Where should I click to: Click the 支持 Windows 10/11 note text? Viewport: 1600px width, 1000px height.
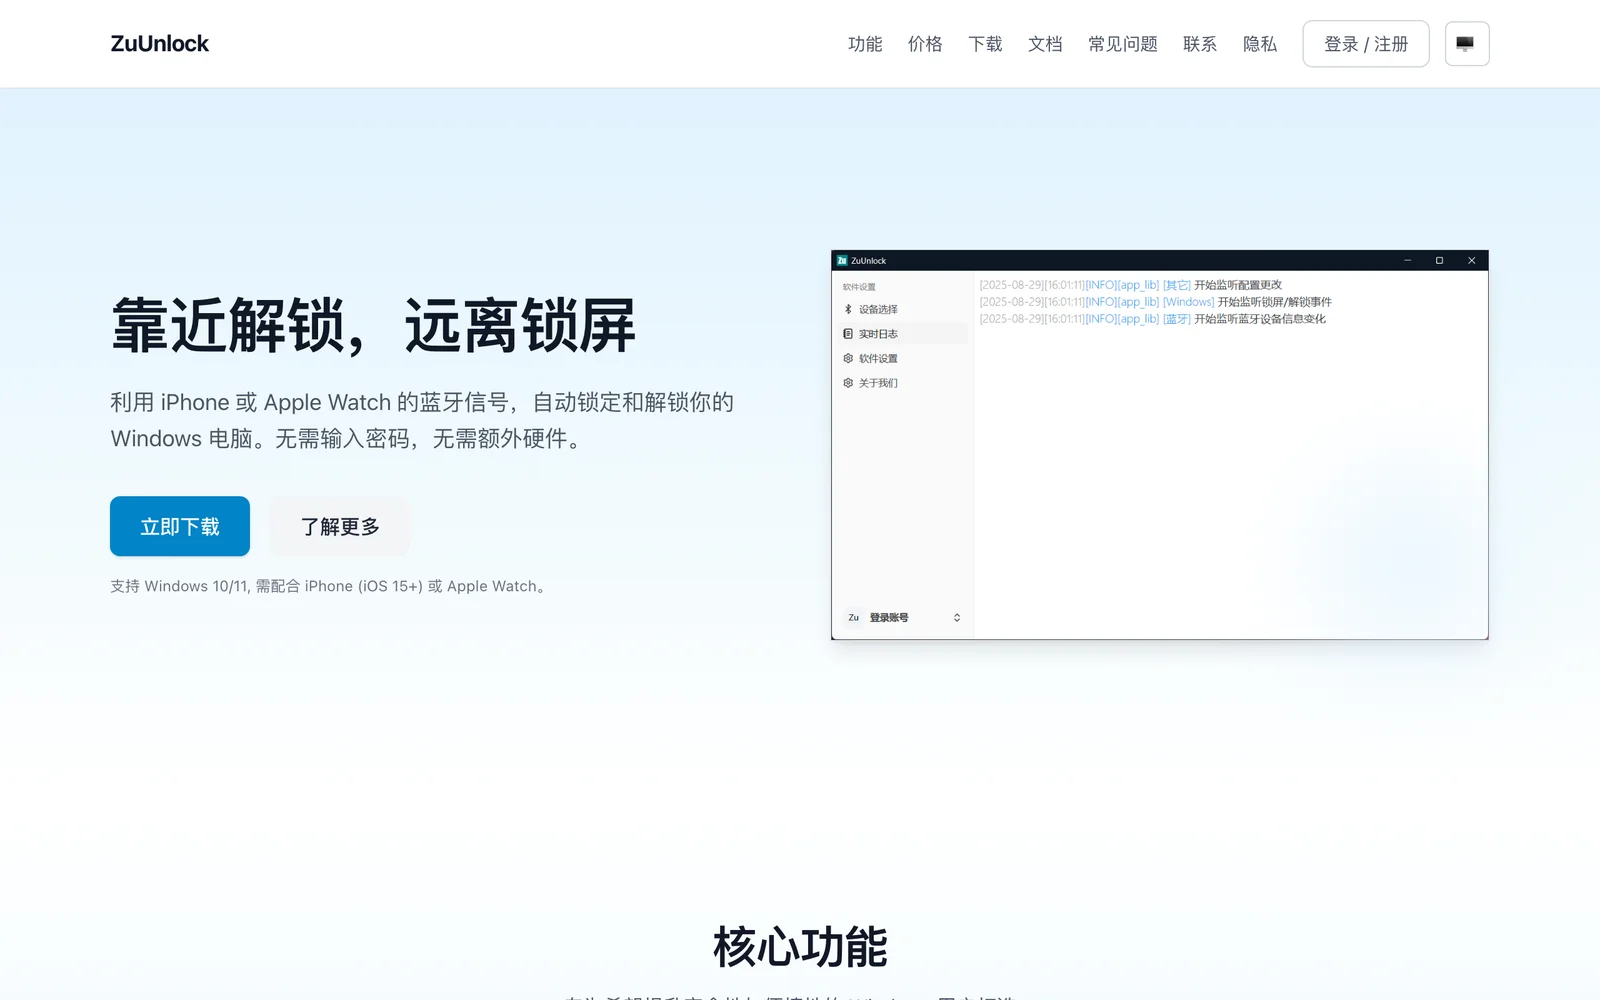pos(330,586)
